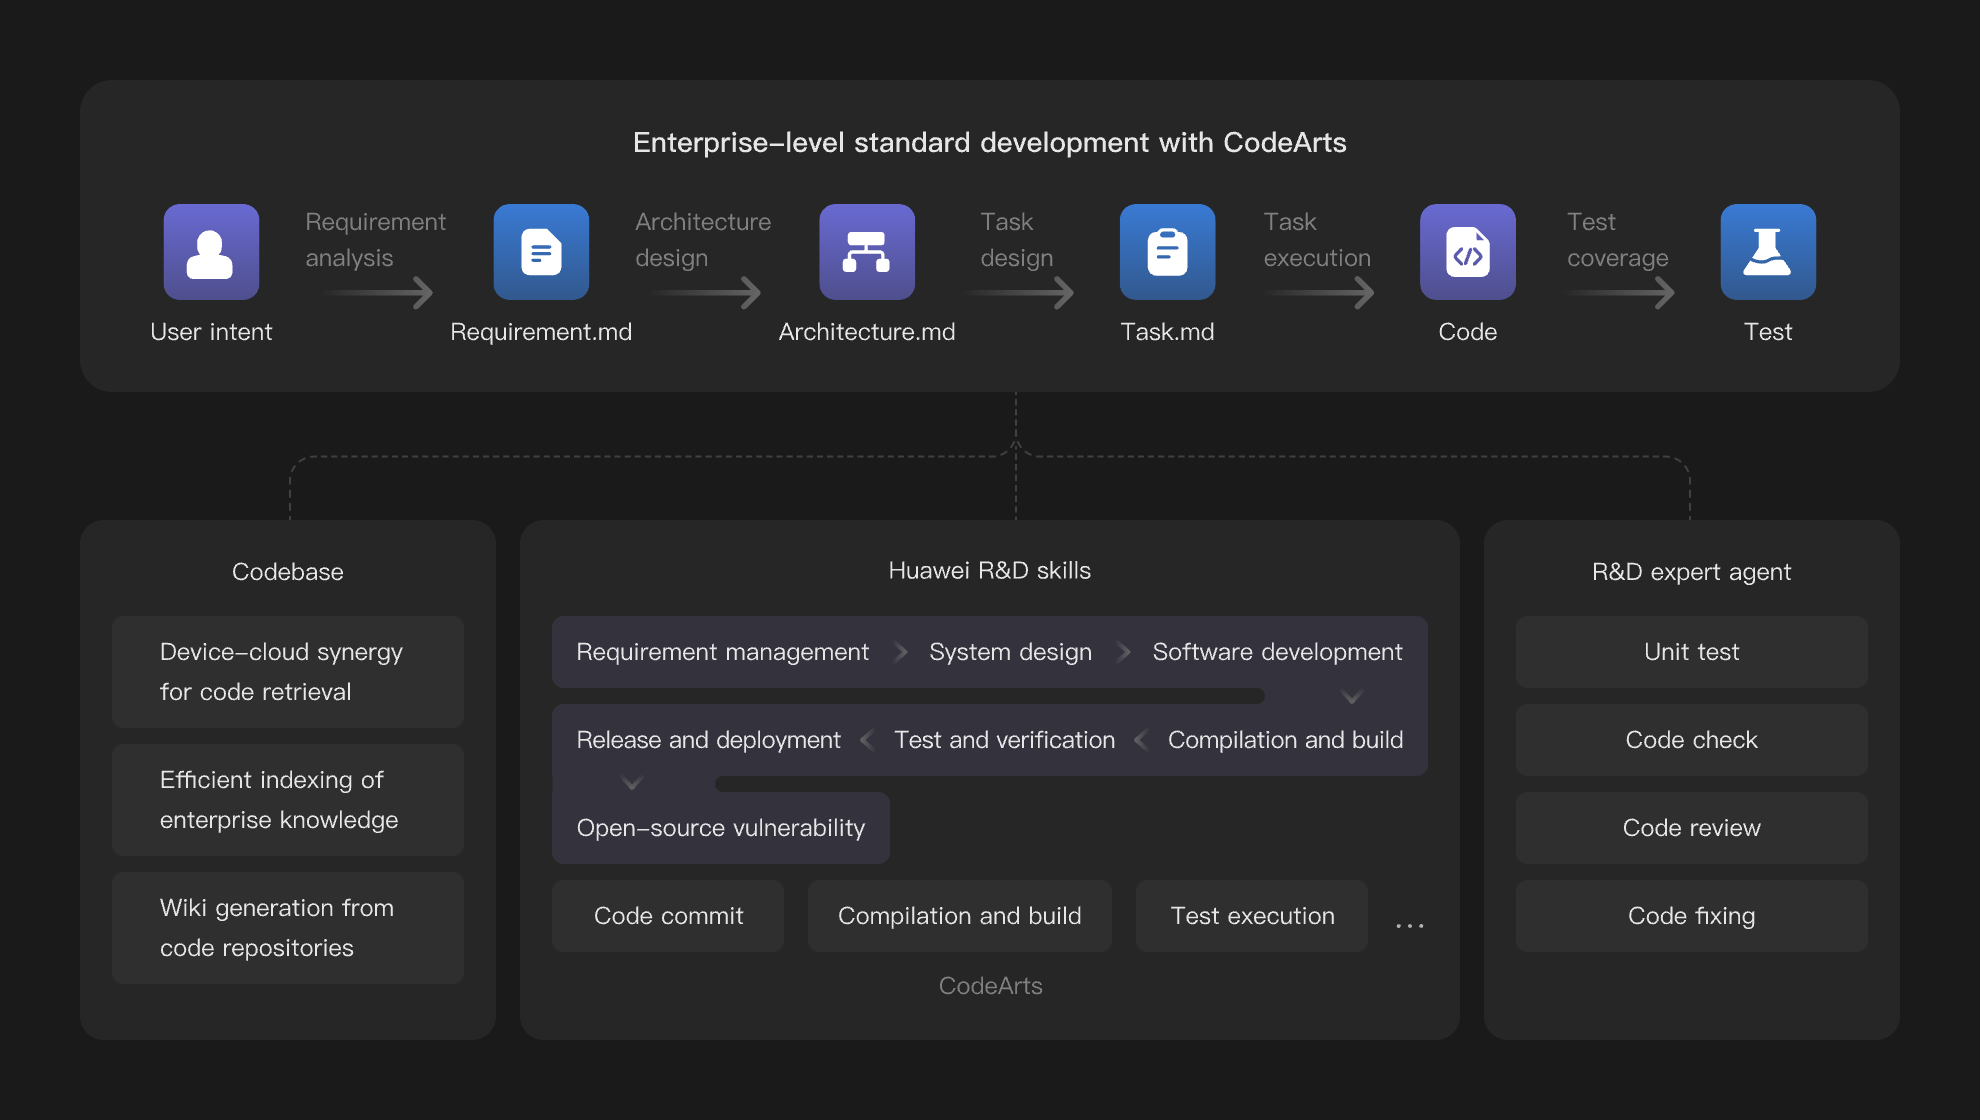Click the bottom-row Compilation and build box
The width and height of the screenshot is (1980, 1120).
point(960,916)
